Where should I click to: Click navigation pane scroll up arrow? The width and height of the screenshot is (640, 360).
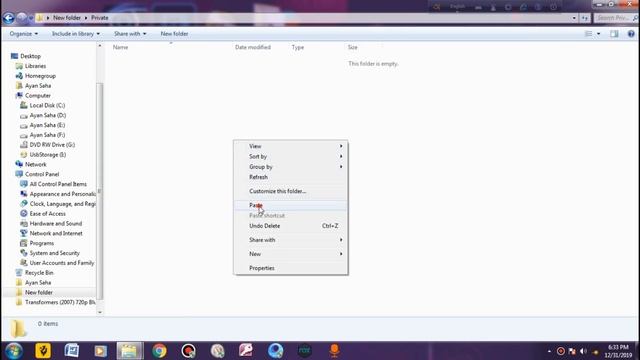click(100, 46)
